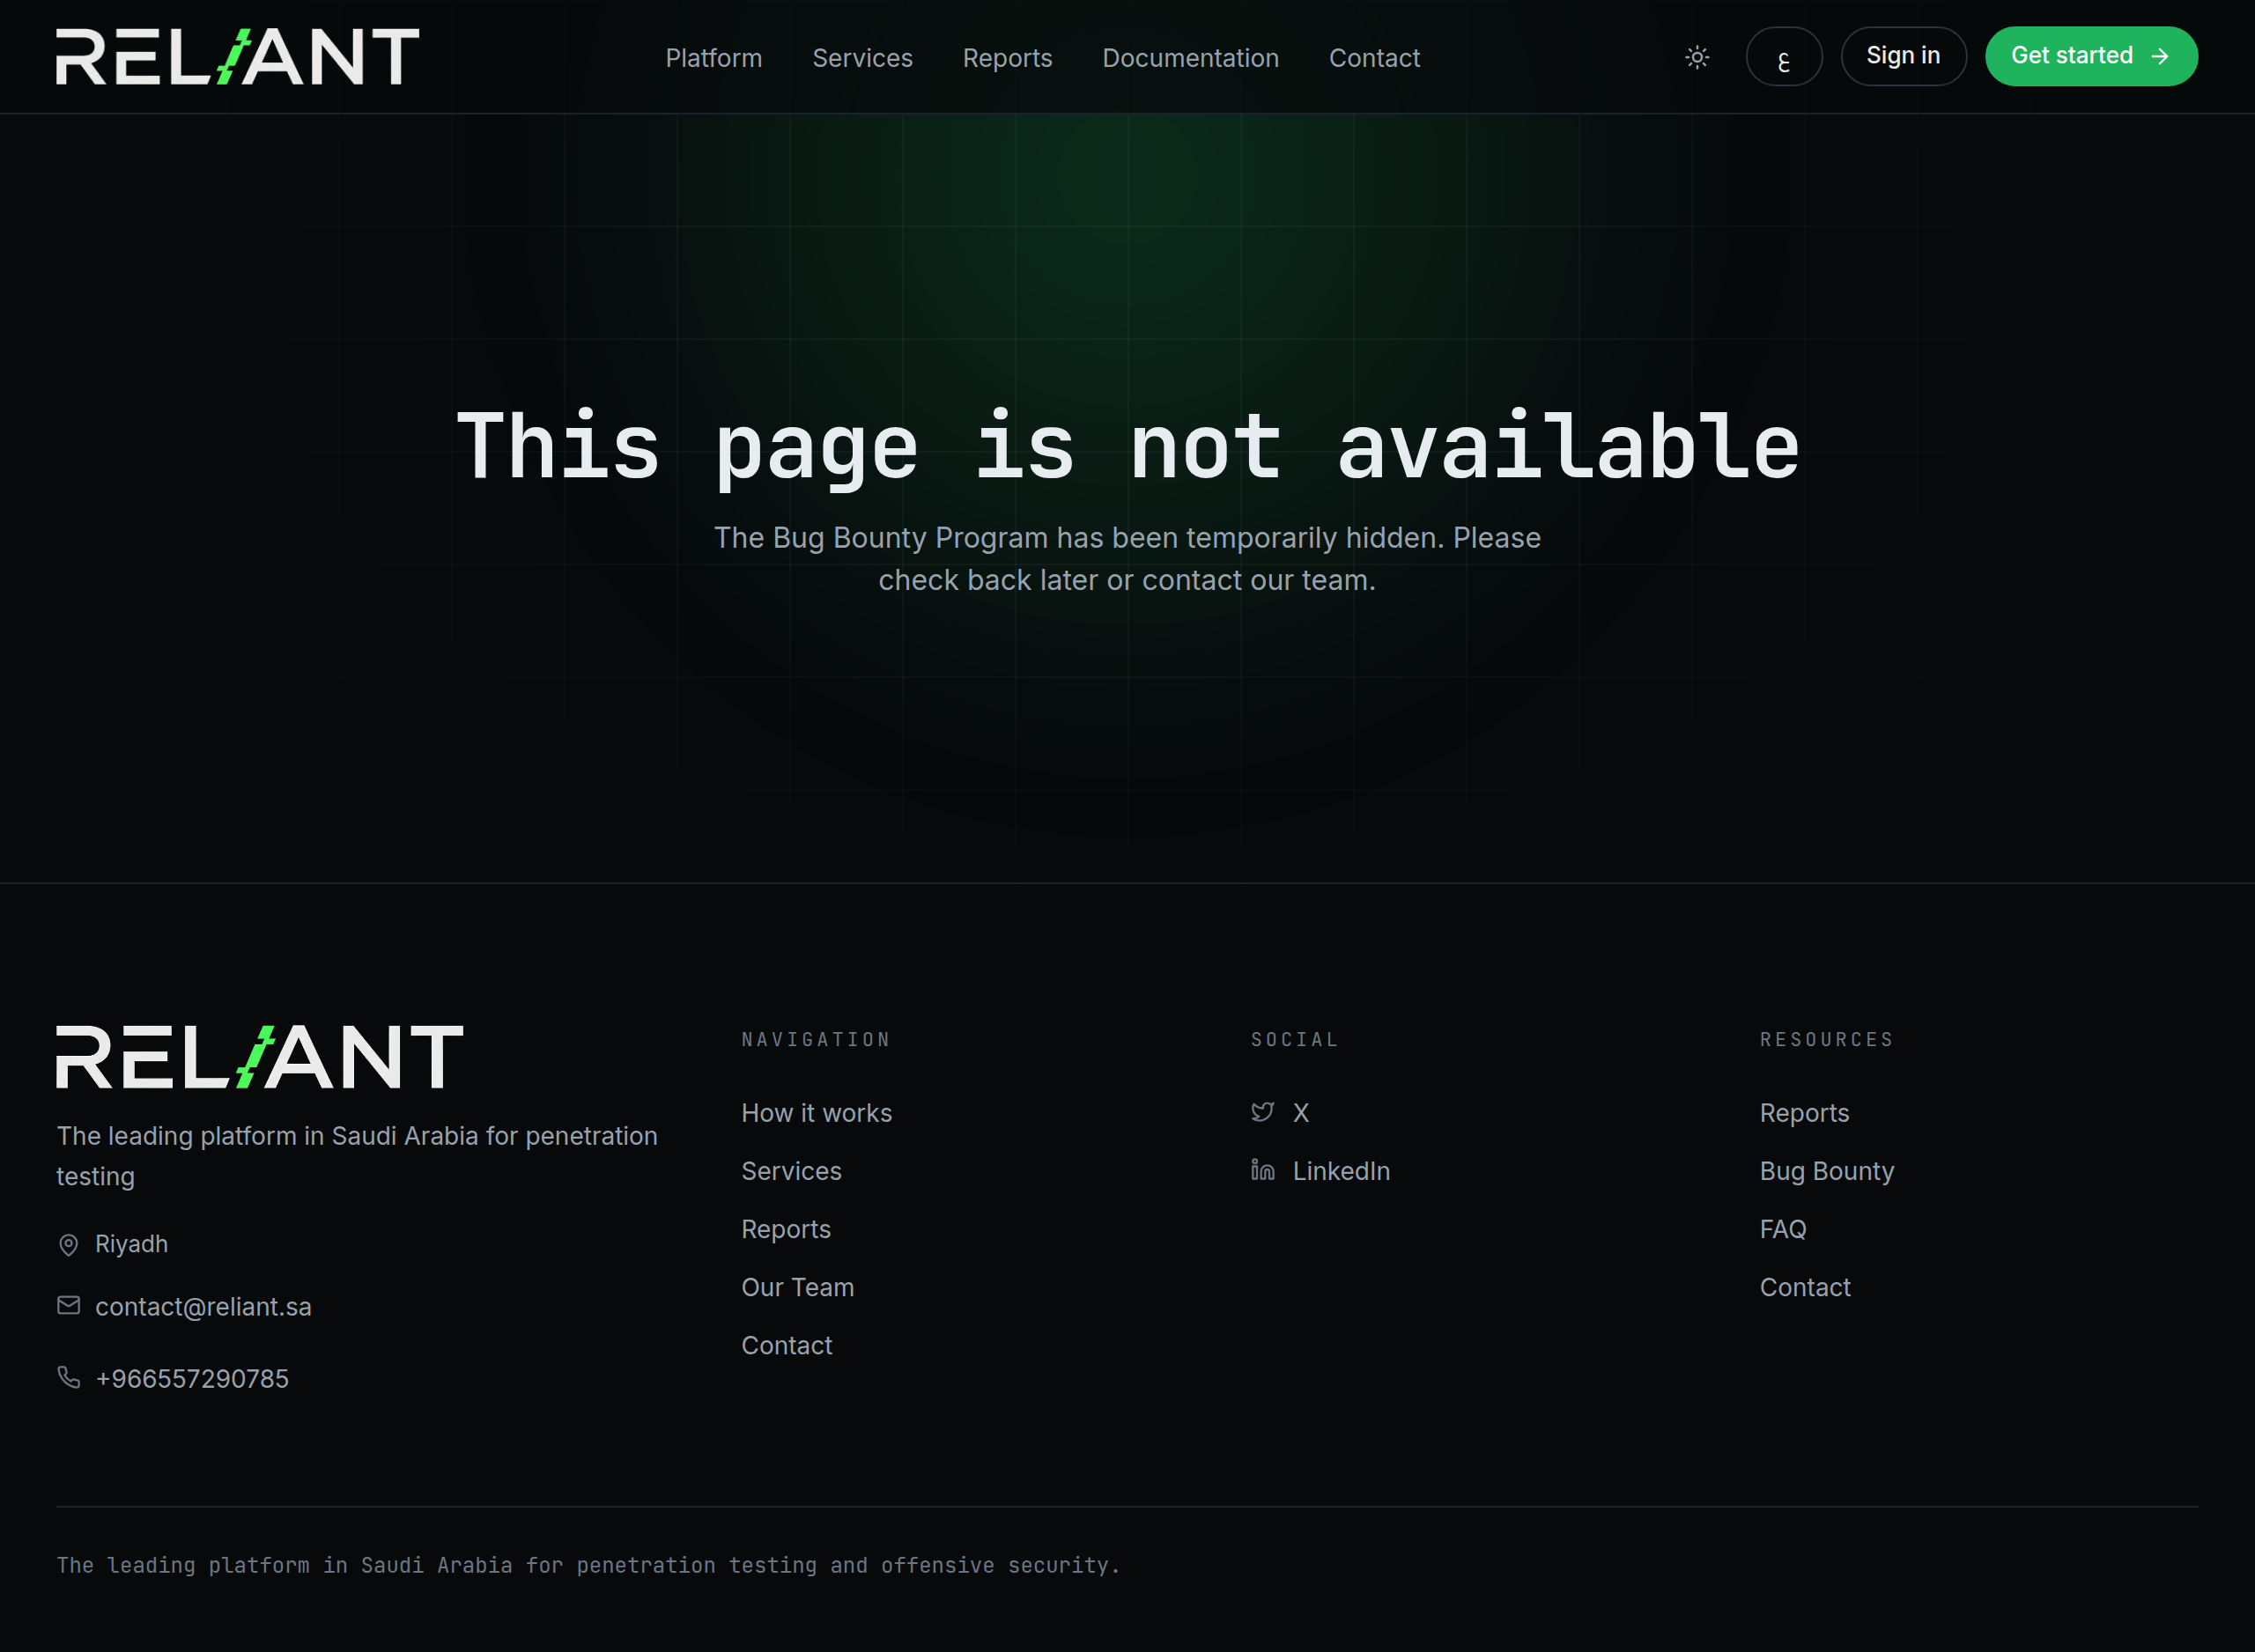Open the Platform menu item

pos(714,58)
